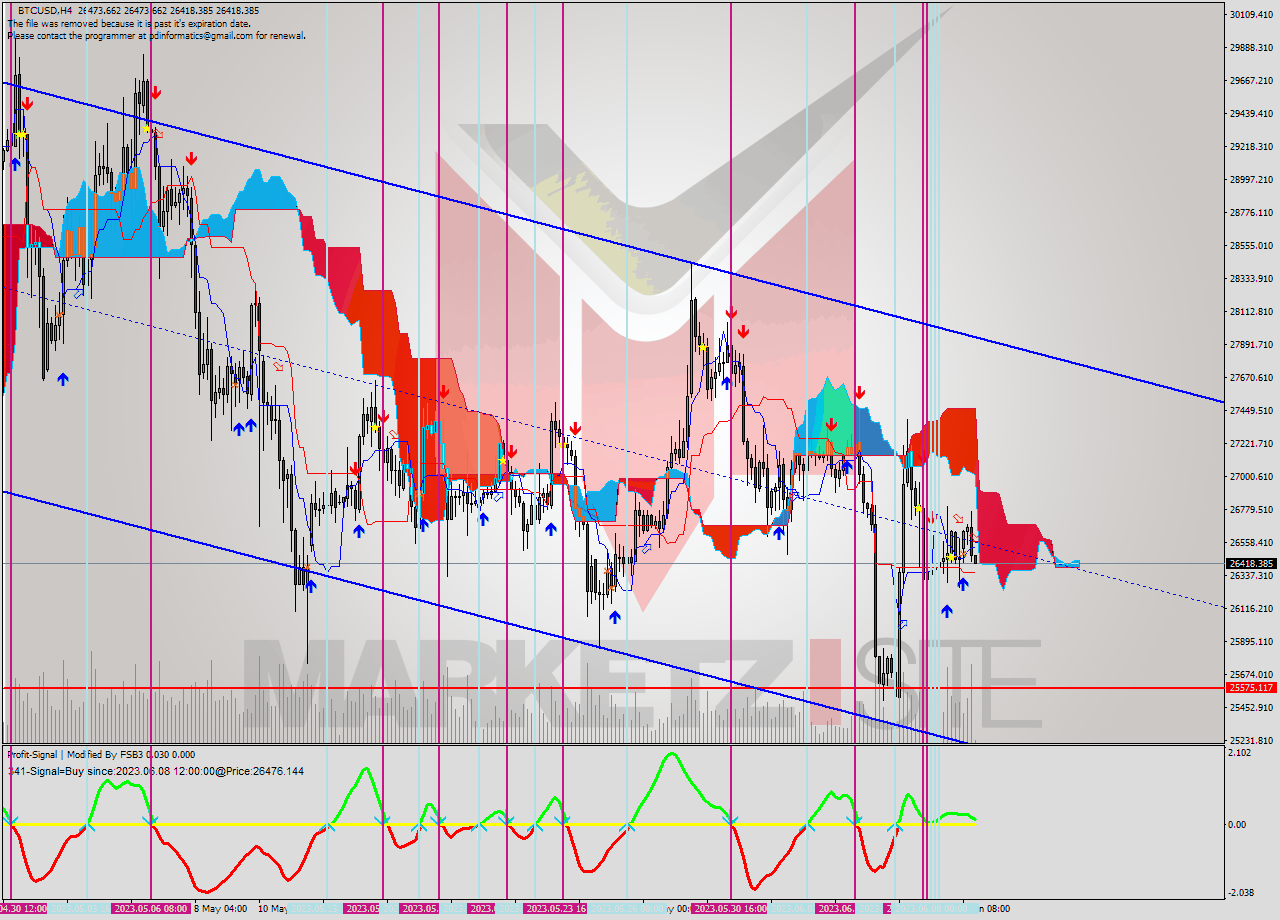Click the 28997.210 price scale label
Image resolution: width=1280 pixels, height=920 pixels.
1251,179
